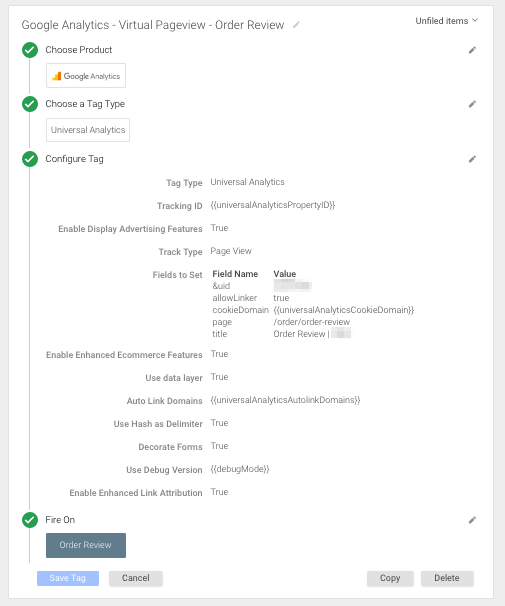The width and height of the screenshot is (505, 606).
Task: Select the Google Analytics product card
Action: (x=86, y=76)
